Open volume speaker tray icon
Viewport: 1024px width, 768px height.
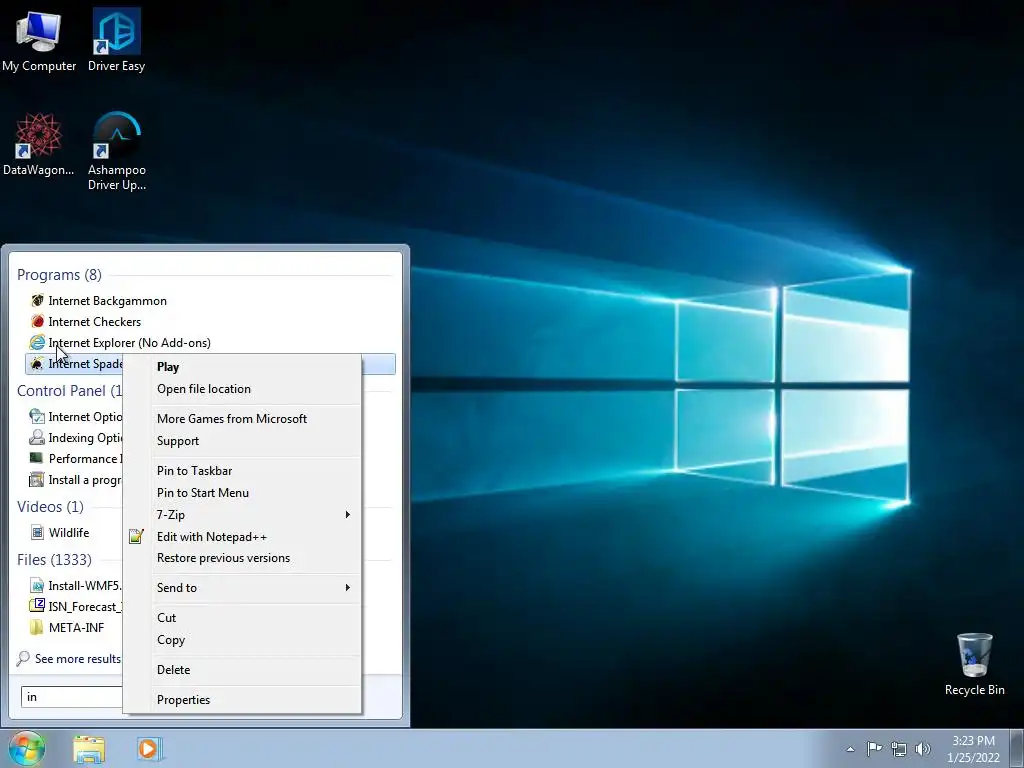pos(923,749)
